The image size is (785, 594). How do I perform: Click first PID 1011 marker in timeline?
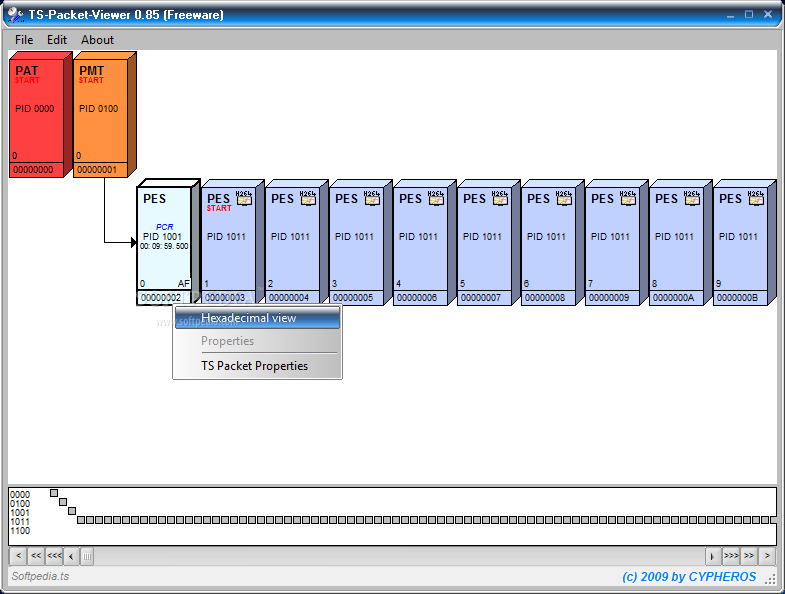pos(81,520)
